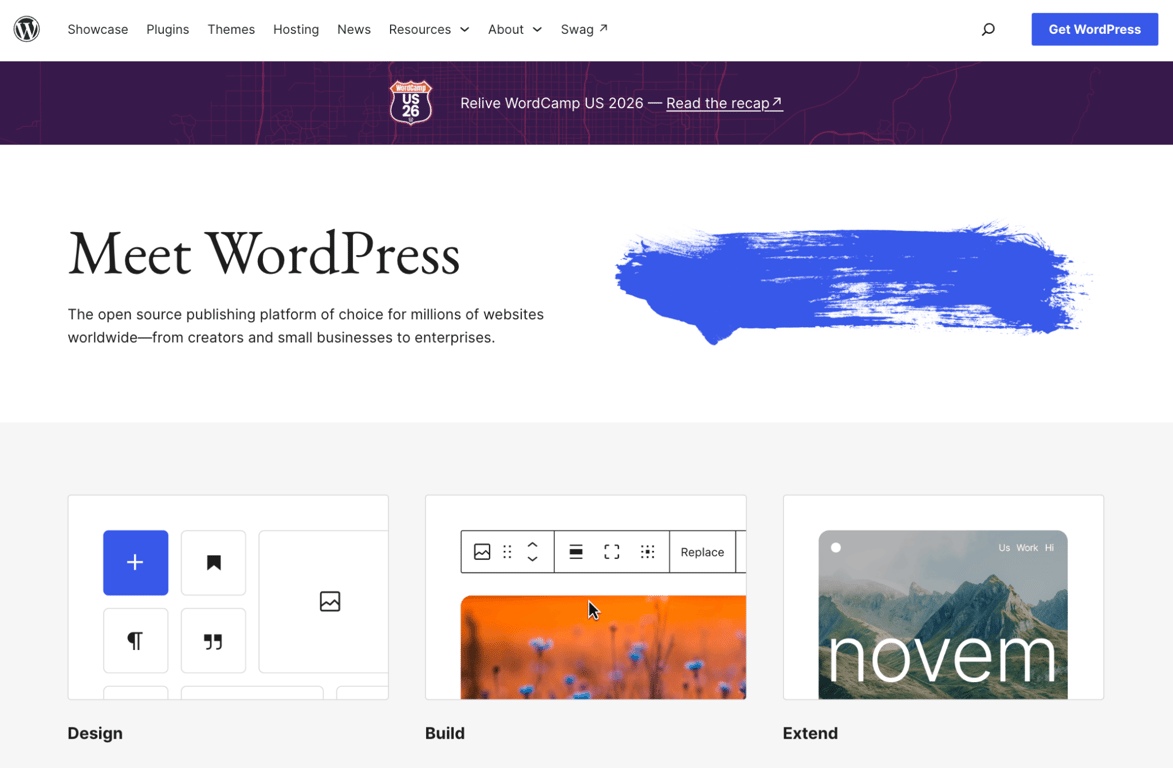Click the drag handle dots icon

pyautogui.click(x=507, y=552)
